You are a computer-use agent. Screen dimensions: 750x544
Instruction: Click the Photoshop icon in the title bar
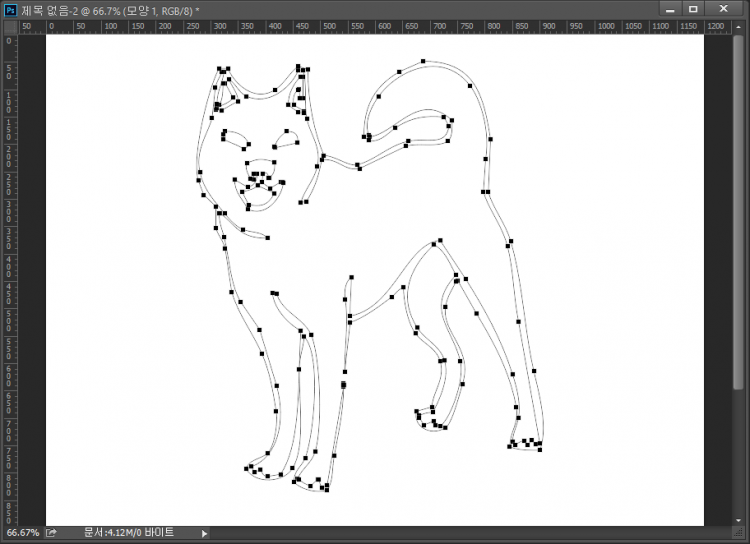pos(9,9)
